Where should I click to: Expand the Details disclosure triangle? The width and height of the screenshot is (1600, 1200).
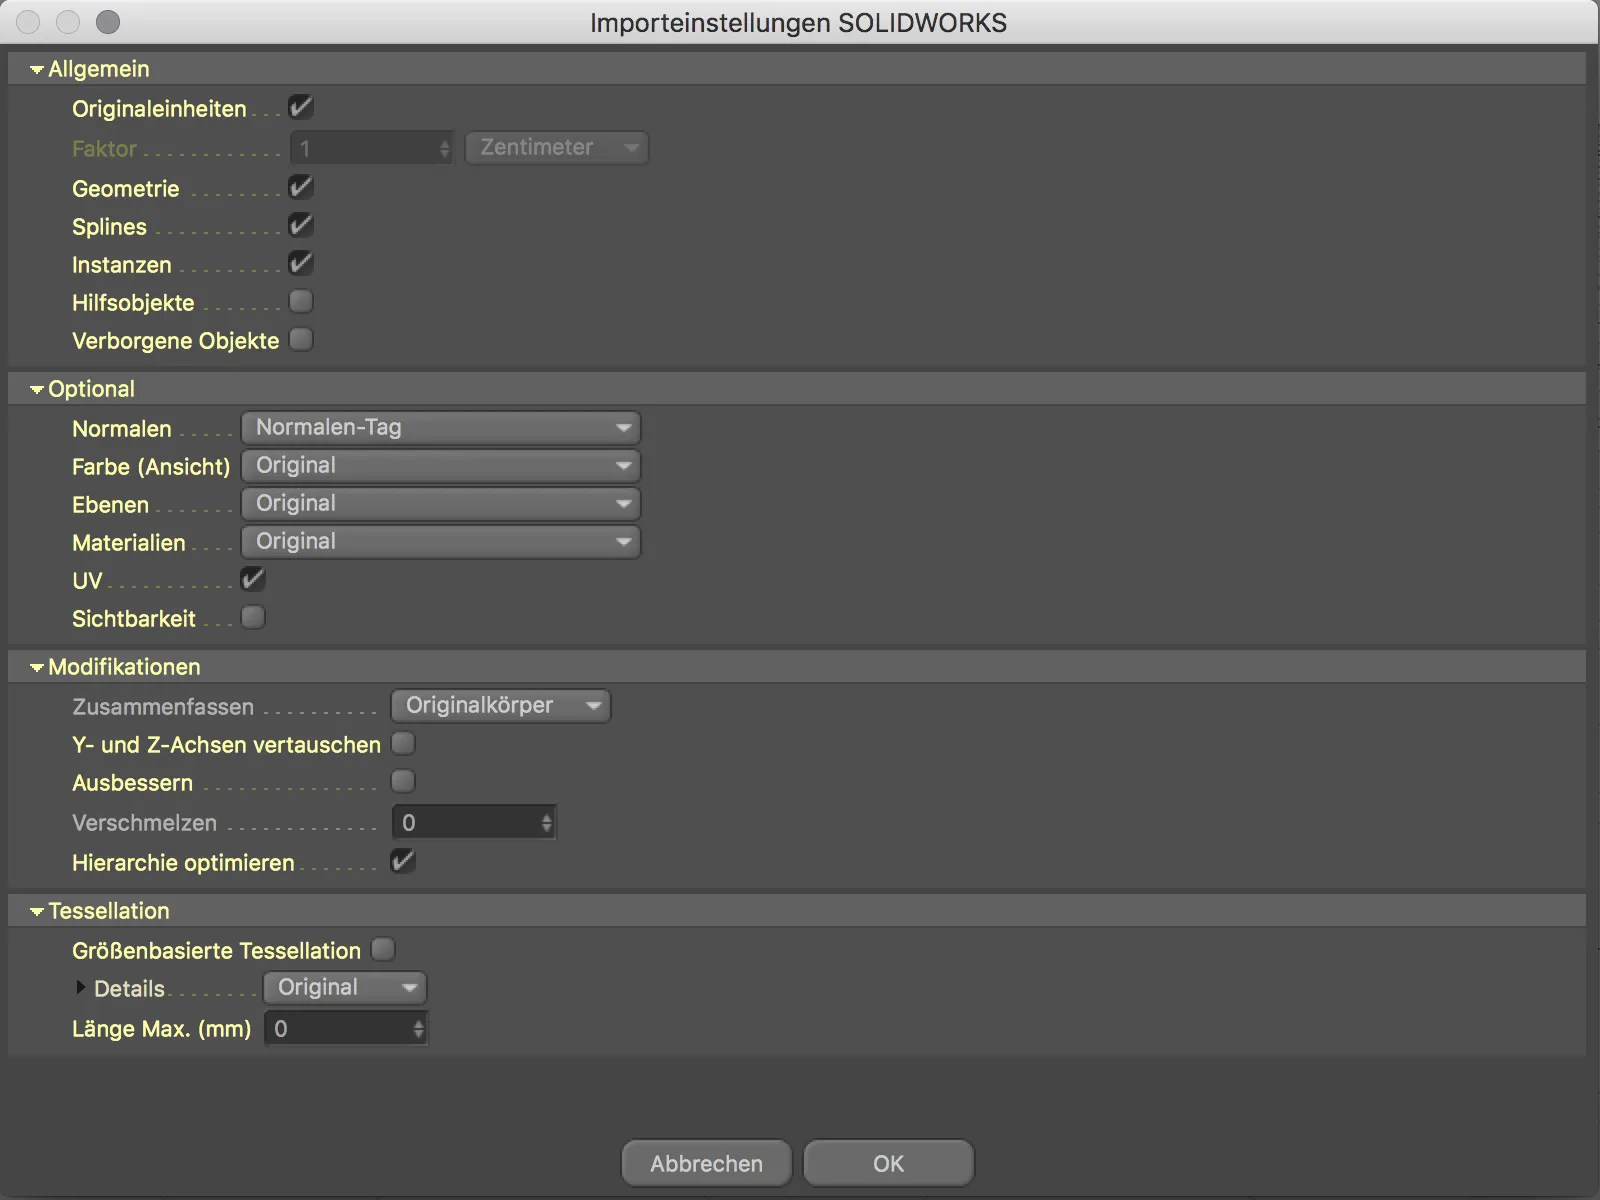[81, 988]
